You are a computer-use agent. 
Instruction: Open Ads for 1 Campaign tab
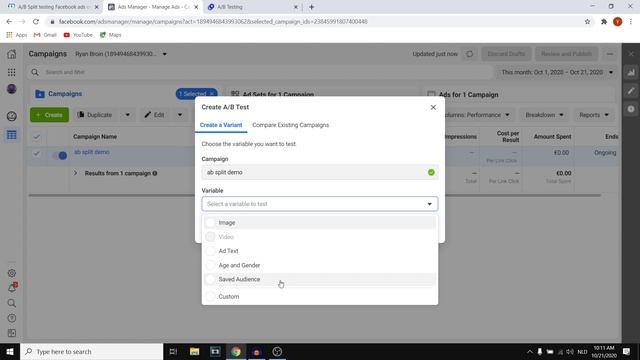point(468,95)
